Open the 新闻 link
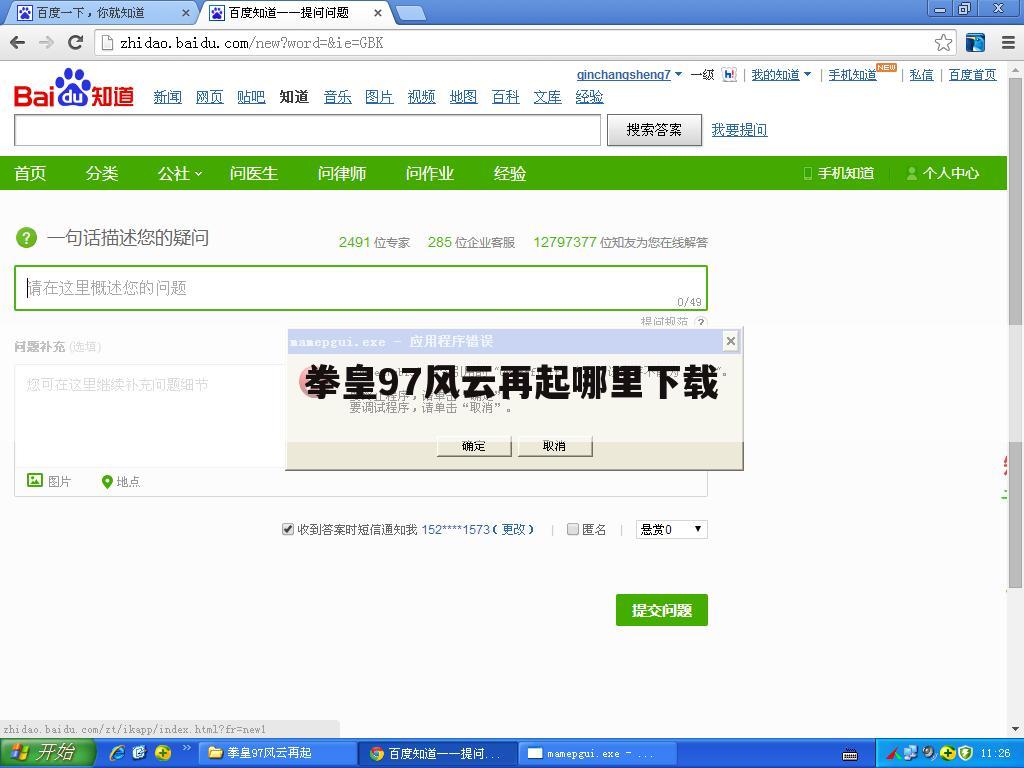The width and height of the screenshot is (1024, 768). click(167, 97)
